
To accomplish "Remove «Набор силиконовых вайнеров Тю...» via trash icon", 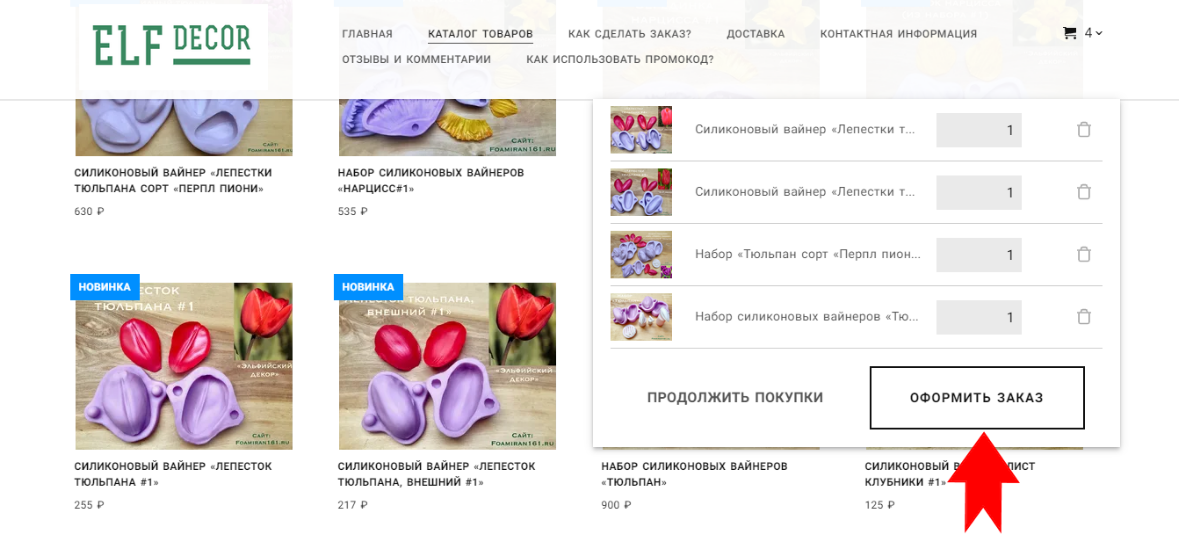I will pyautogui.click(x=1084, y=317).
